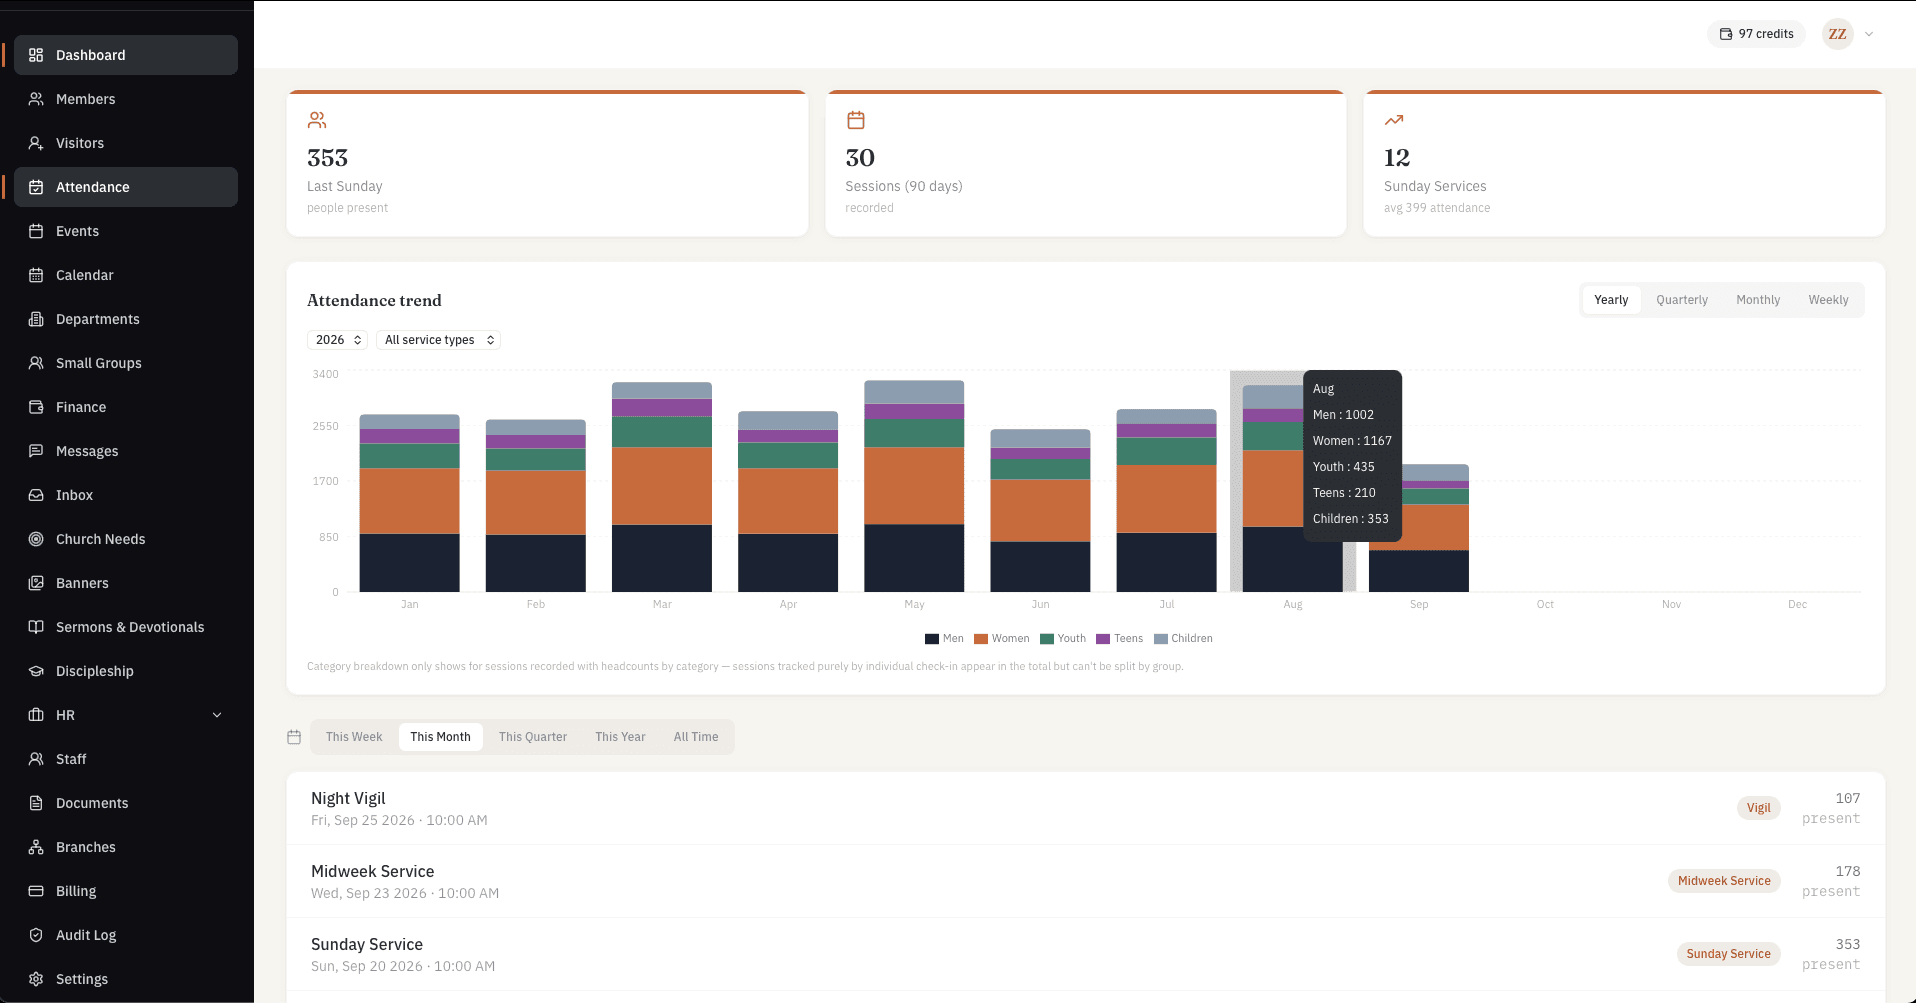Click the Staff sidebar item

[x=126, y=759]
